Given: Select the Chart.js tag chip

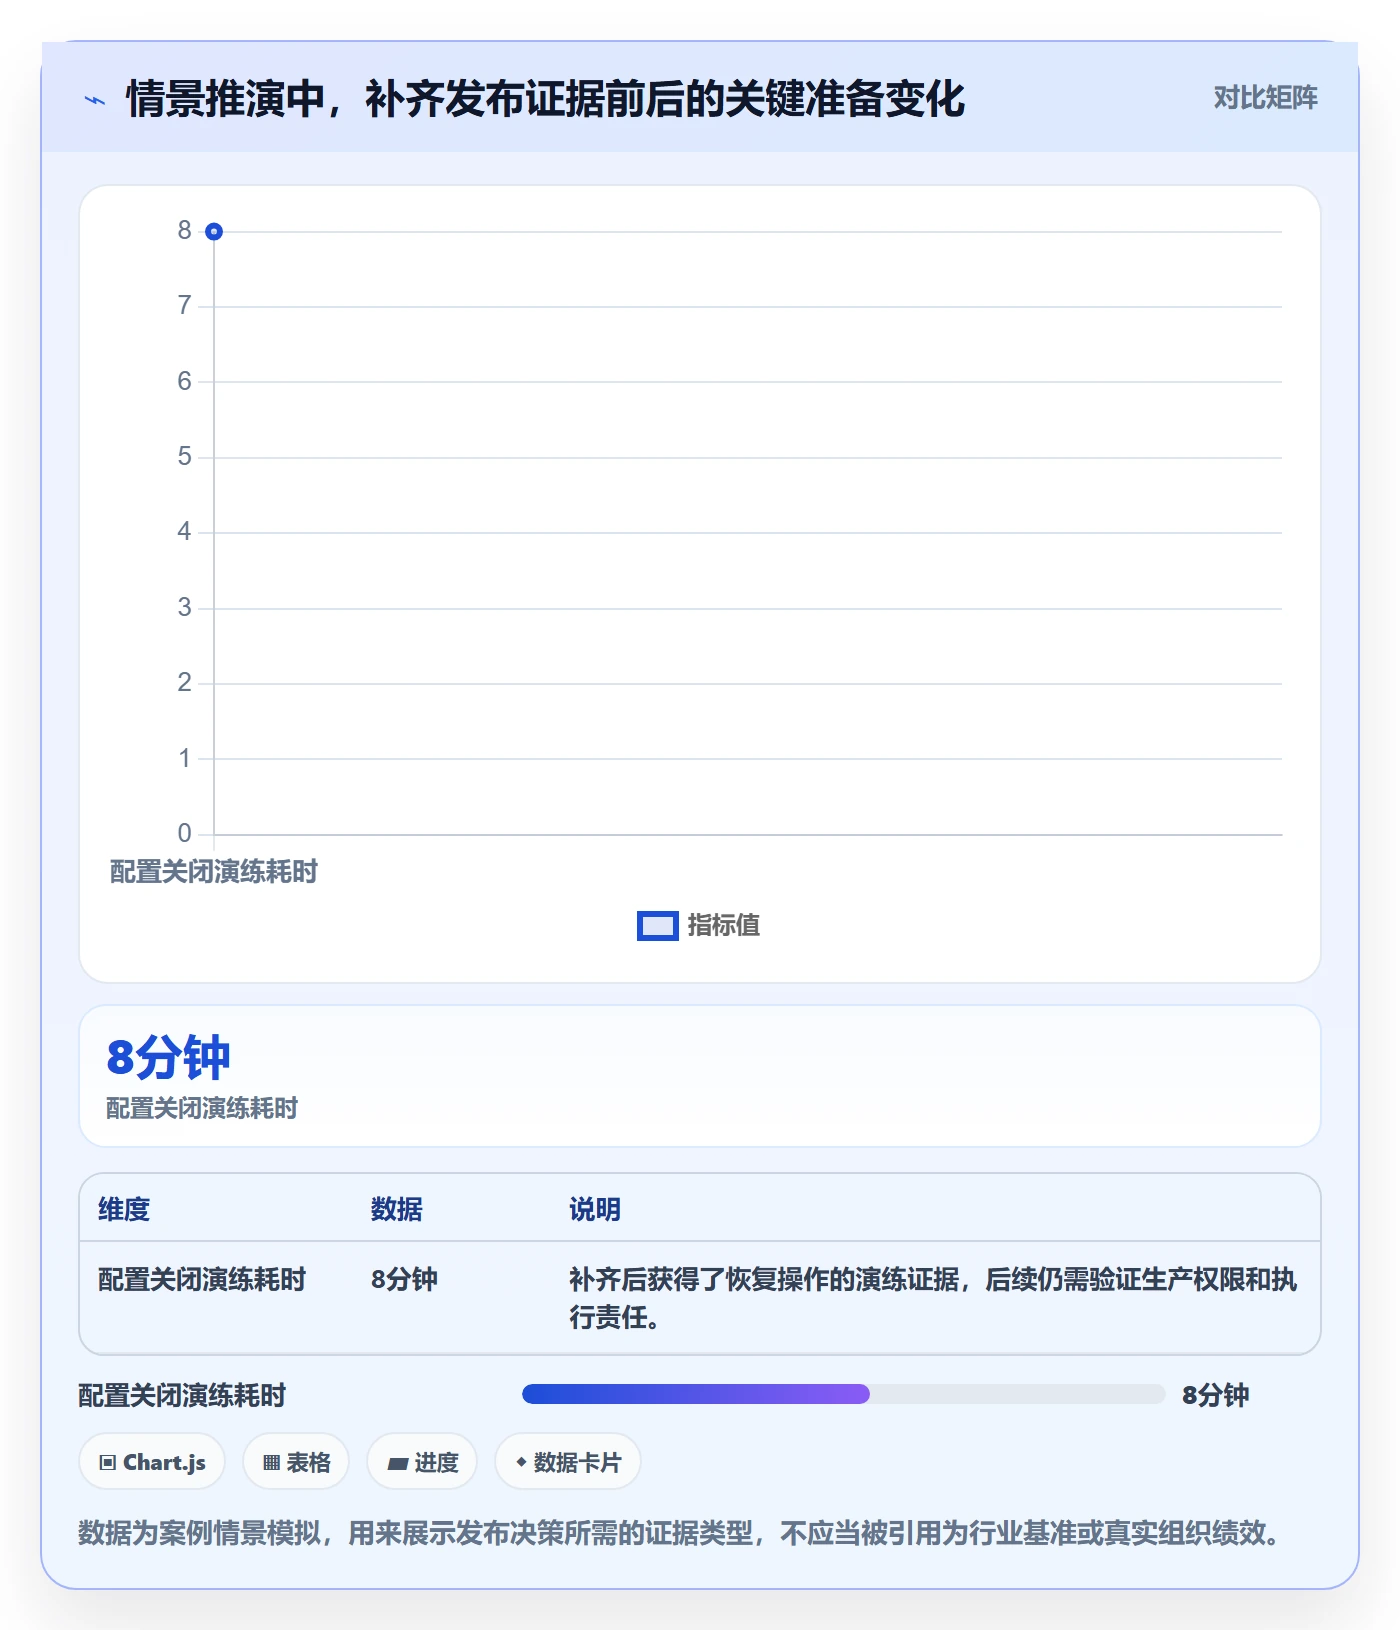Looking at the screenshot, I should pyautogui.click(x=152, y=1462).
